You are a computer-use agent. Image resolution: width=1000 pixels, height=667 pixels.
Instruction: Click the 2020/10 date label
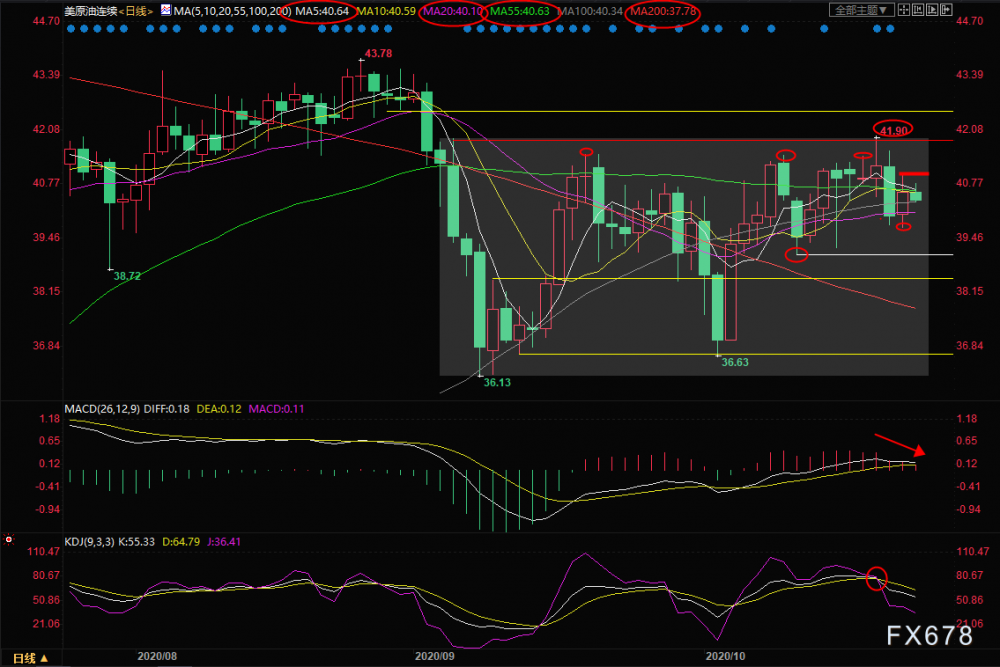click(x=725, y=656)
